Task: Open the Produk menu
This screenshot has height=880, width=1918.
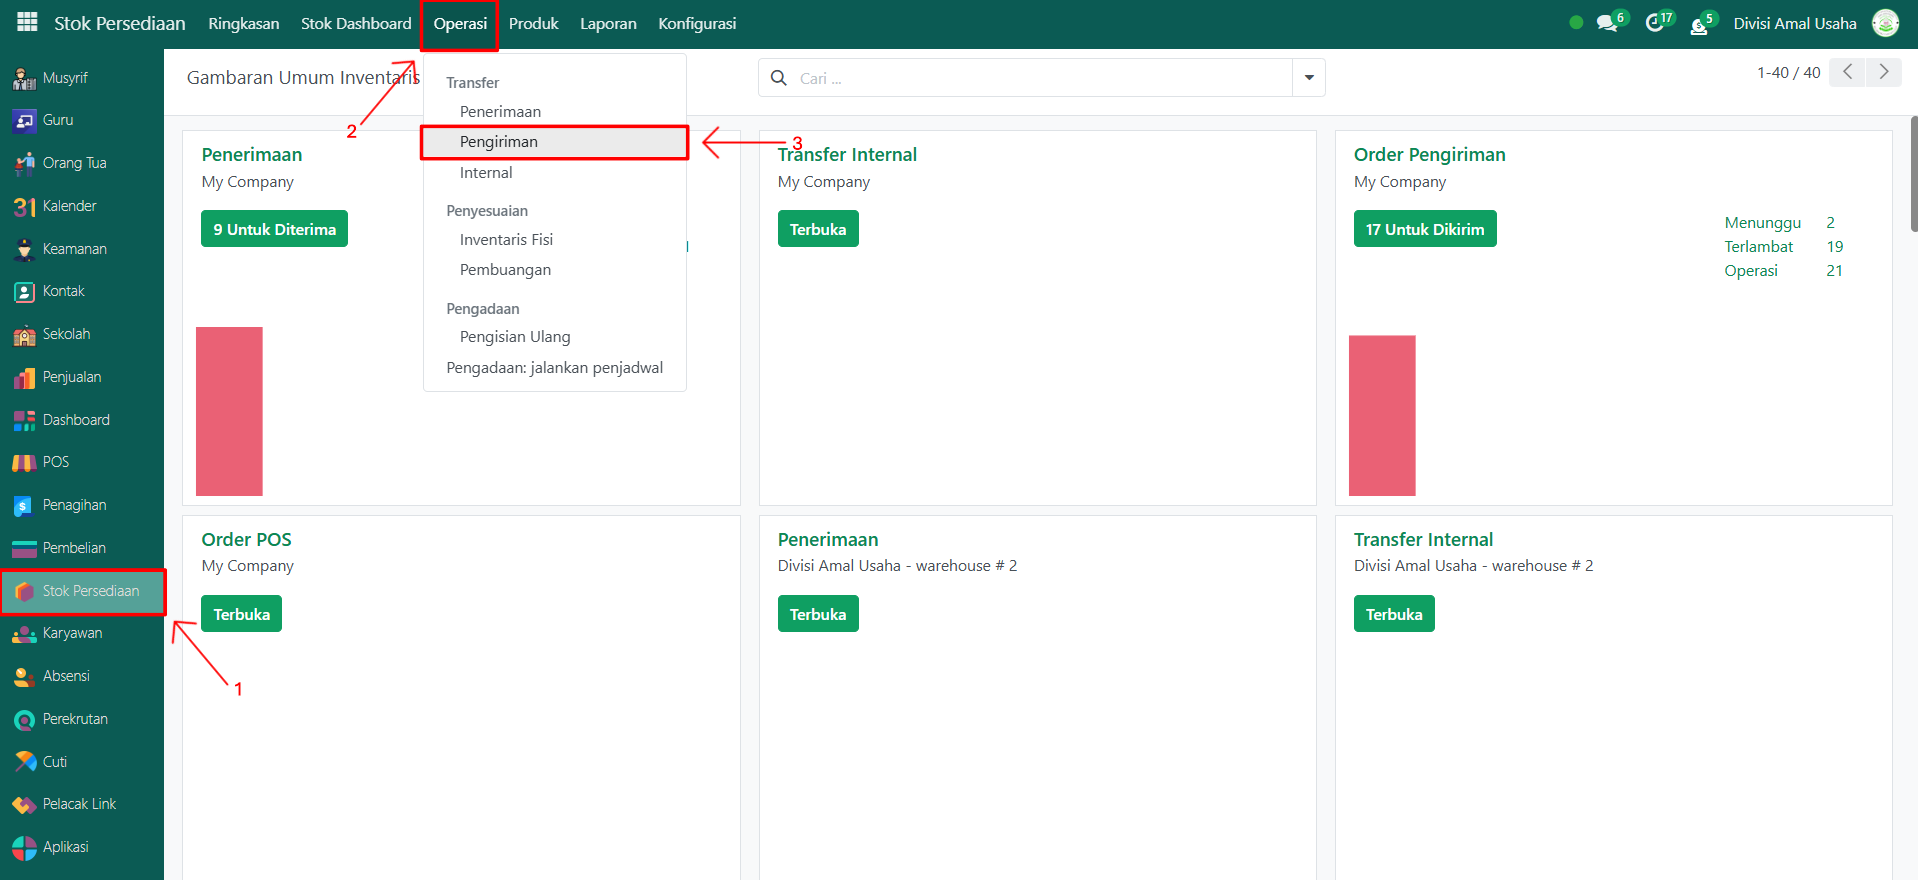Action: 533,24
